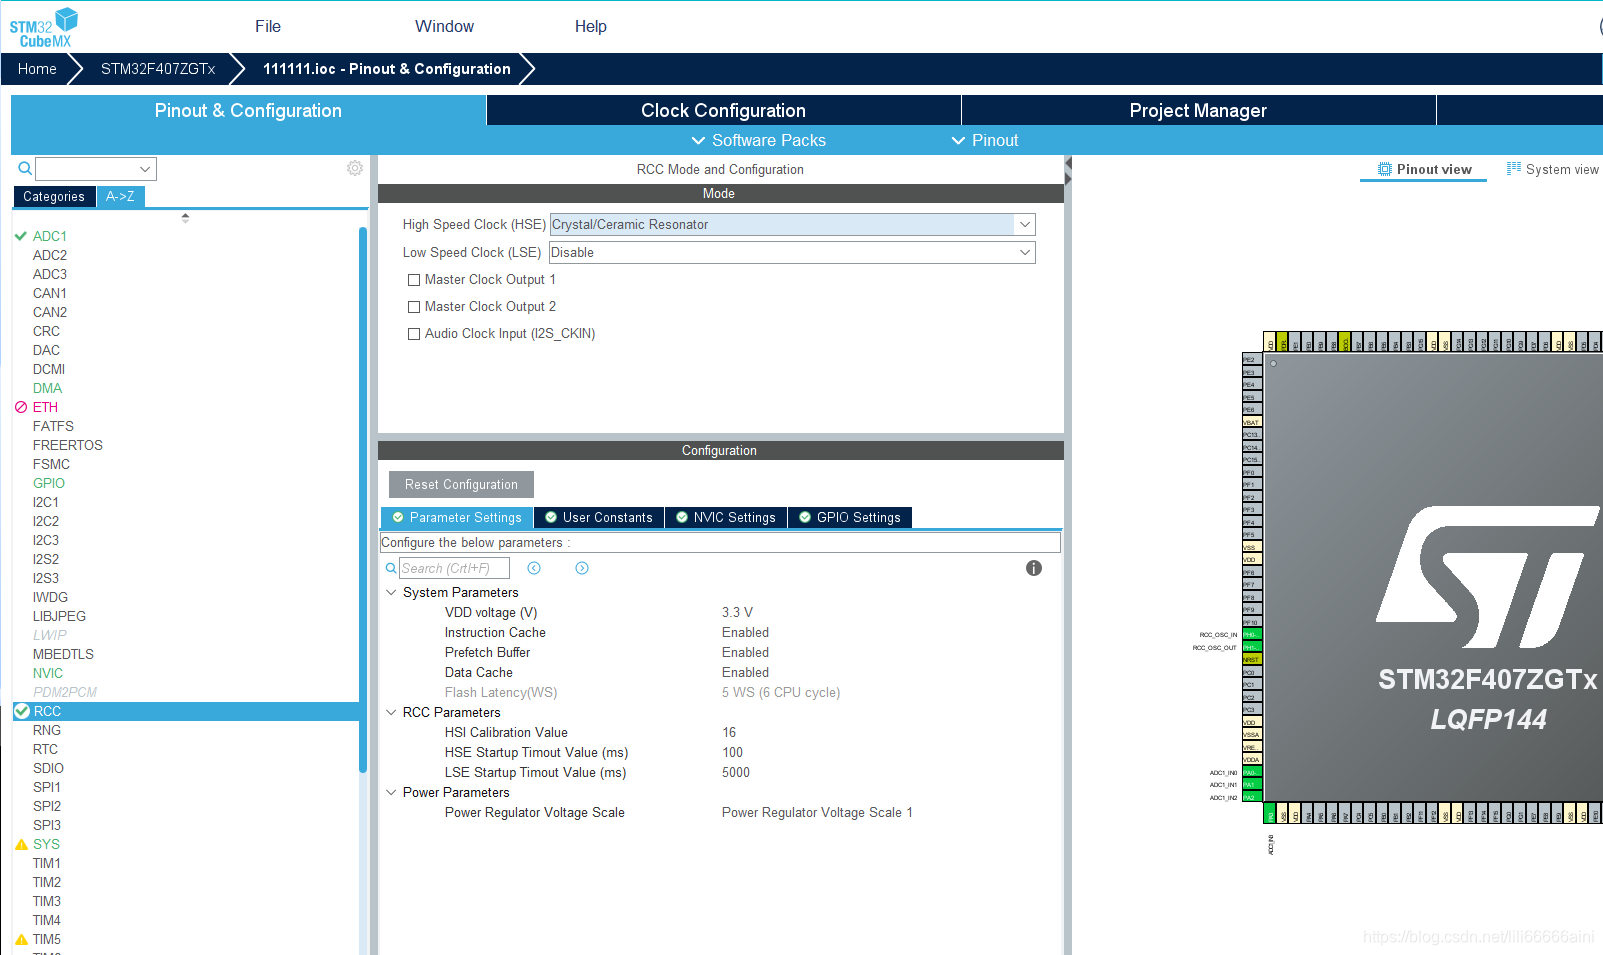
Task: Open the gear settings icon in categories panel
Action: click(x=355, y=168)
